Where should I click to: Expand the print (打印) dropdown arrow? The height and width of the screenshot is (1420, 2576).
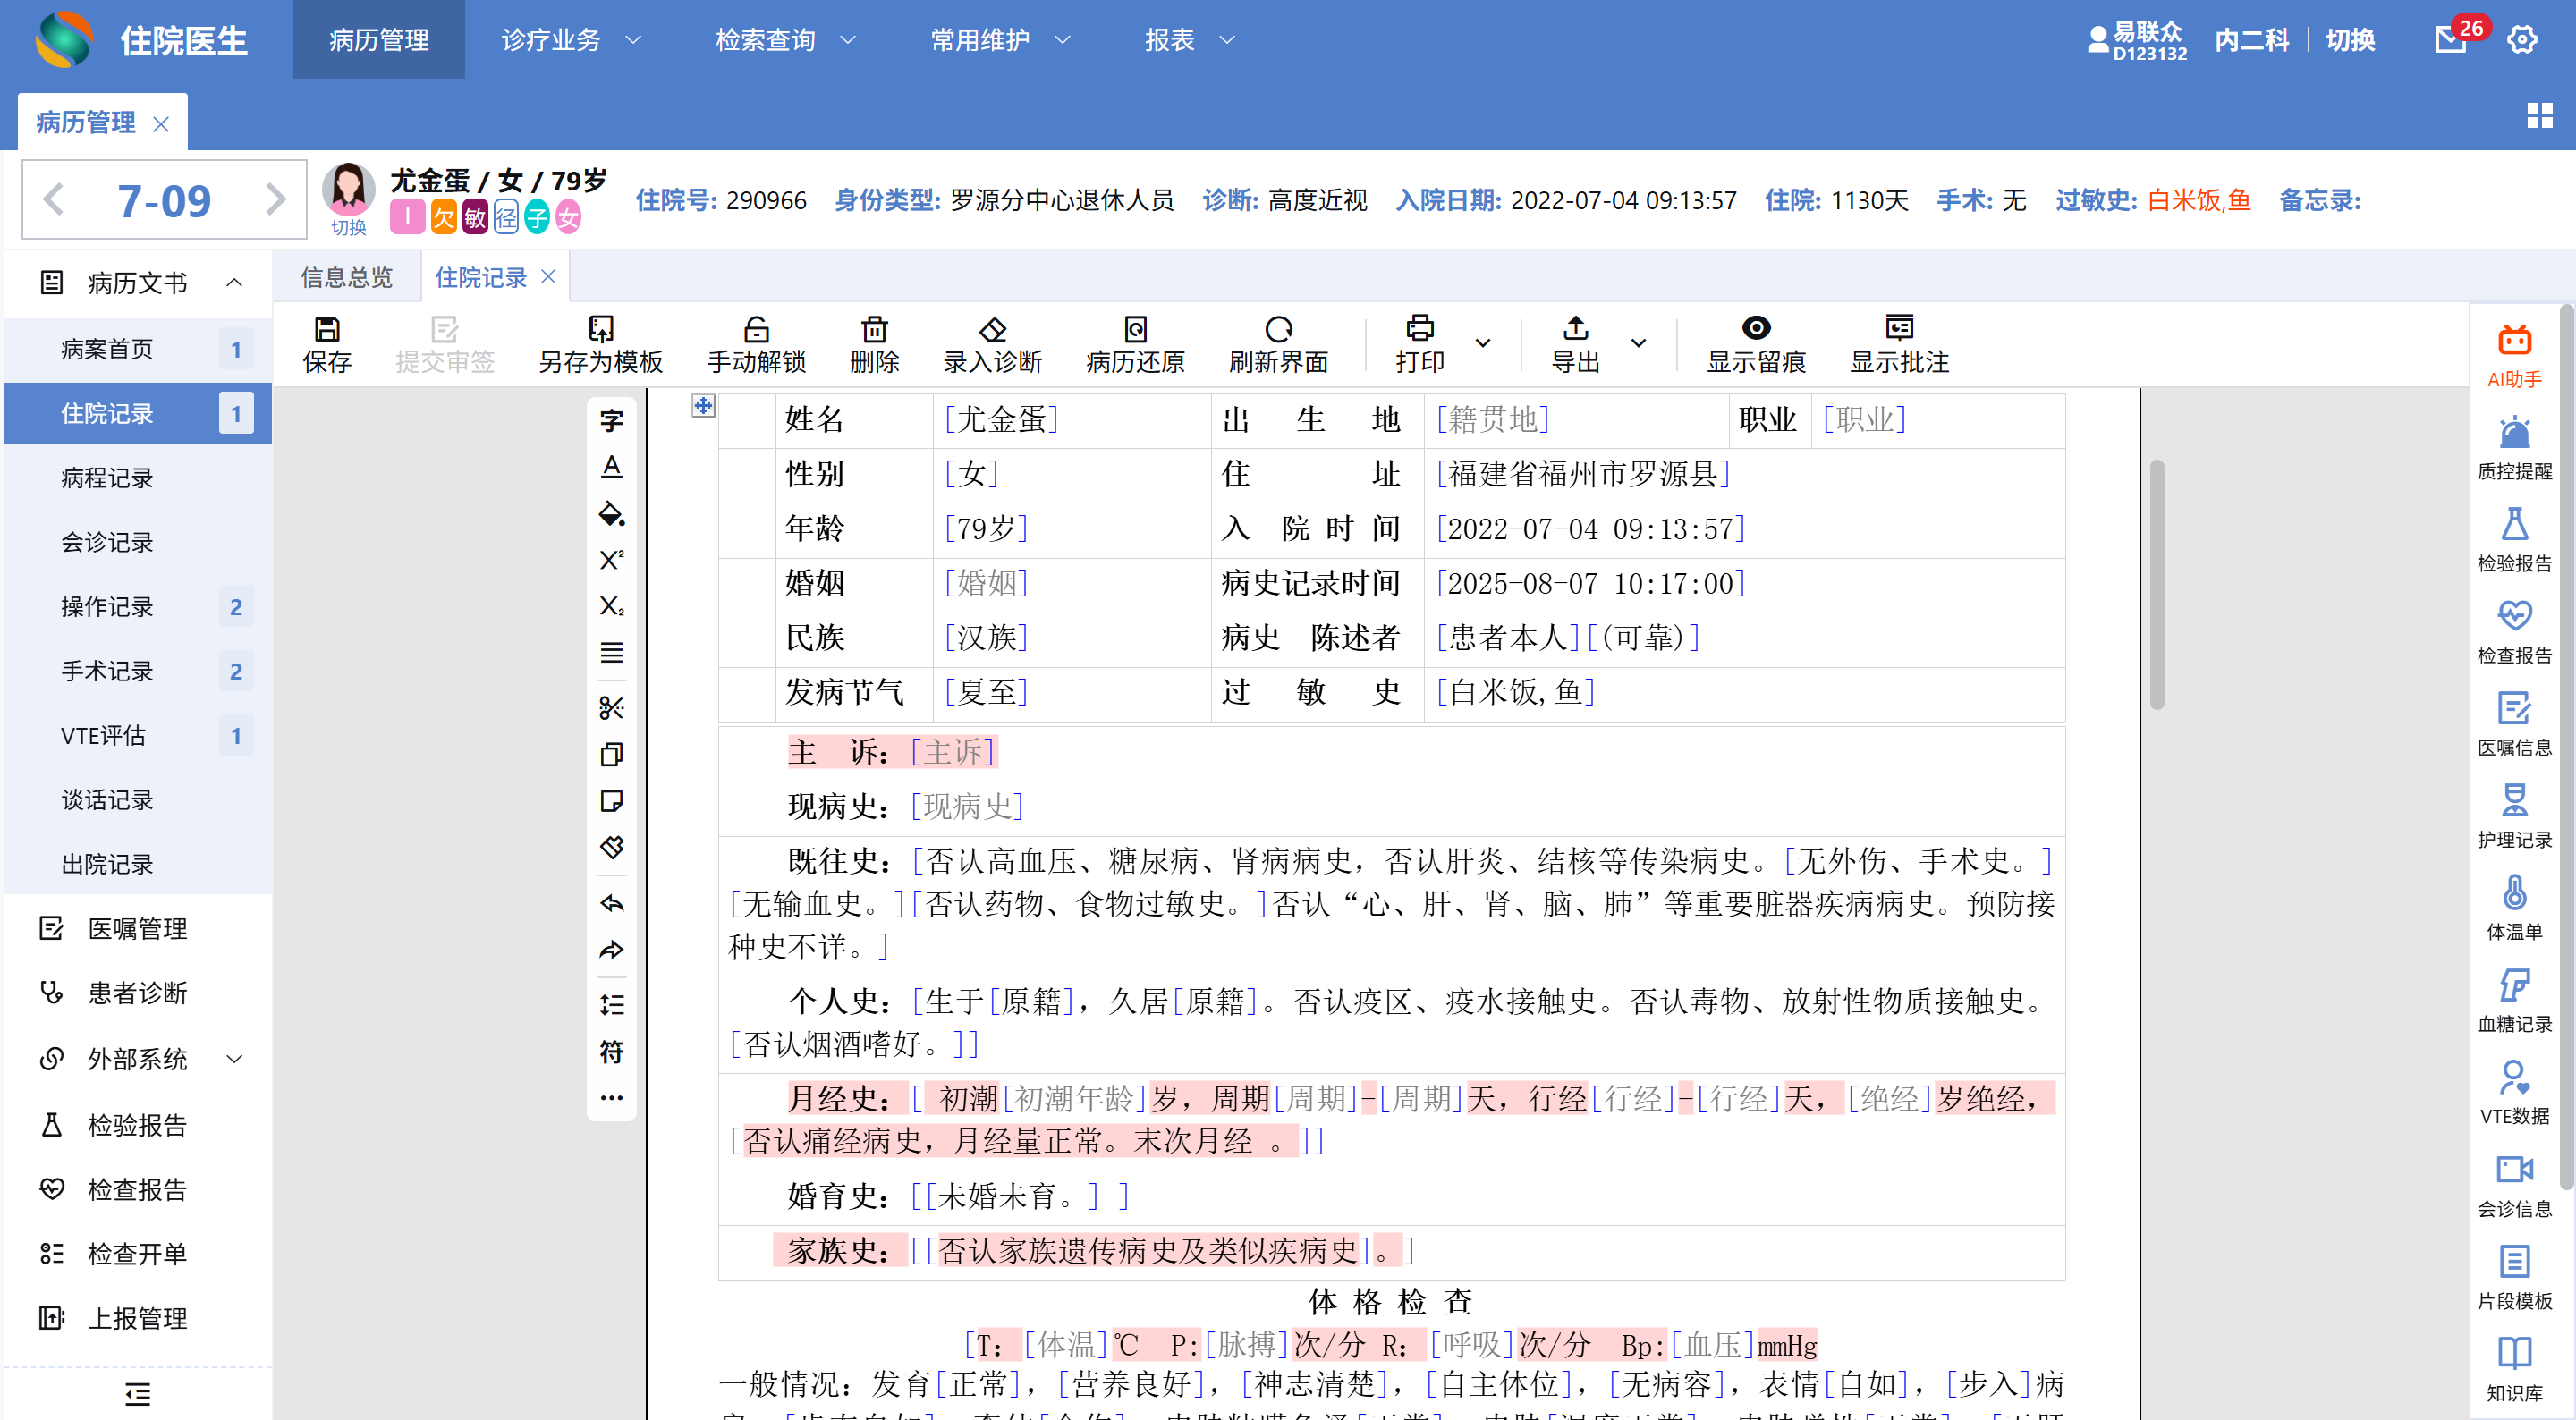point(1483,343)
